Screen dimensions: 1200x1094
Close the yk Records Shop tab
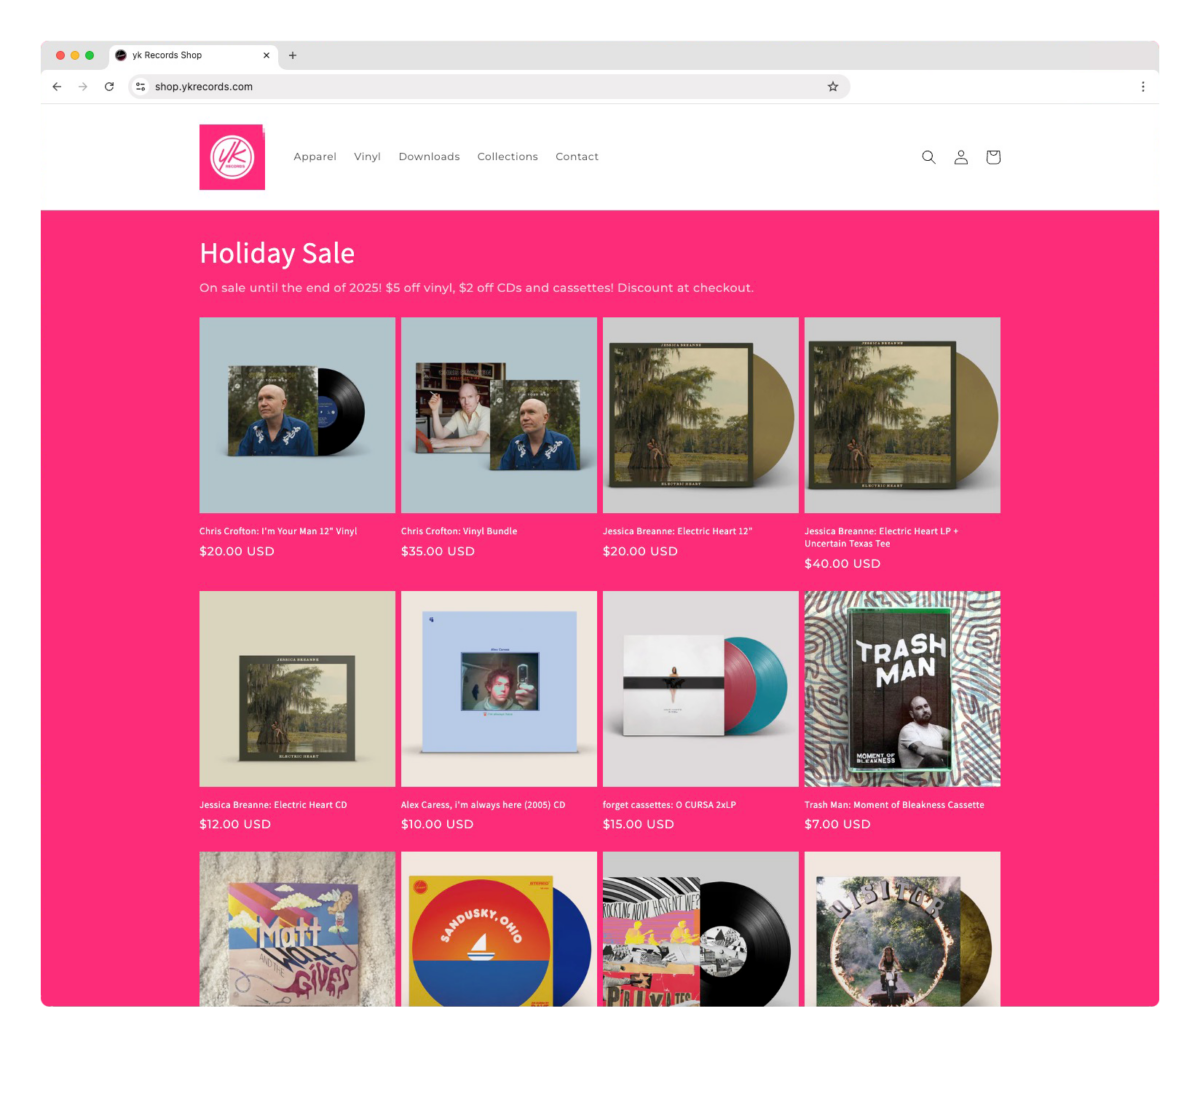tap(266, 55)
